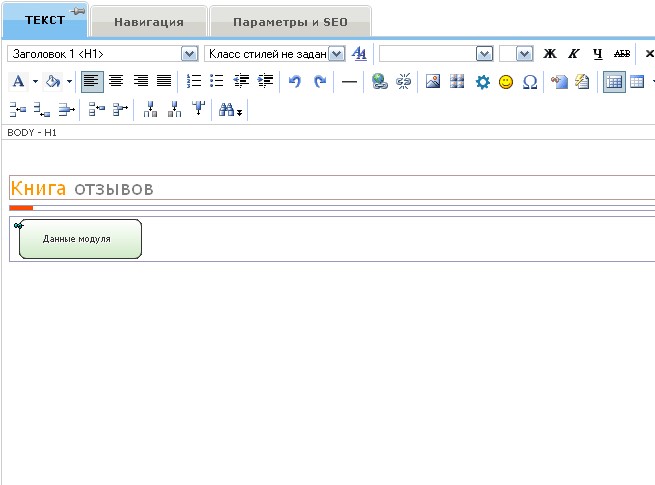655x485 pixels.
Task: Expand the font size dropdown
Action: click(x=524, y=54)
